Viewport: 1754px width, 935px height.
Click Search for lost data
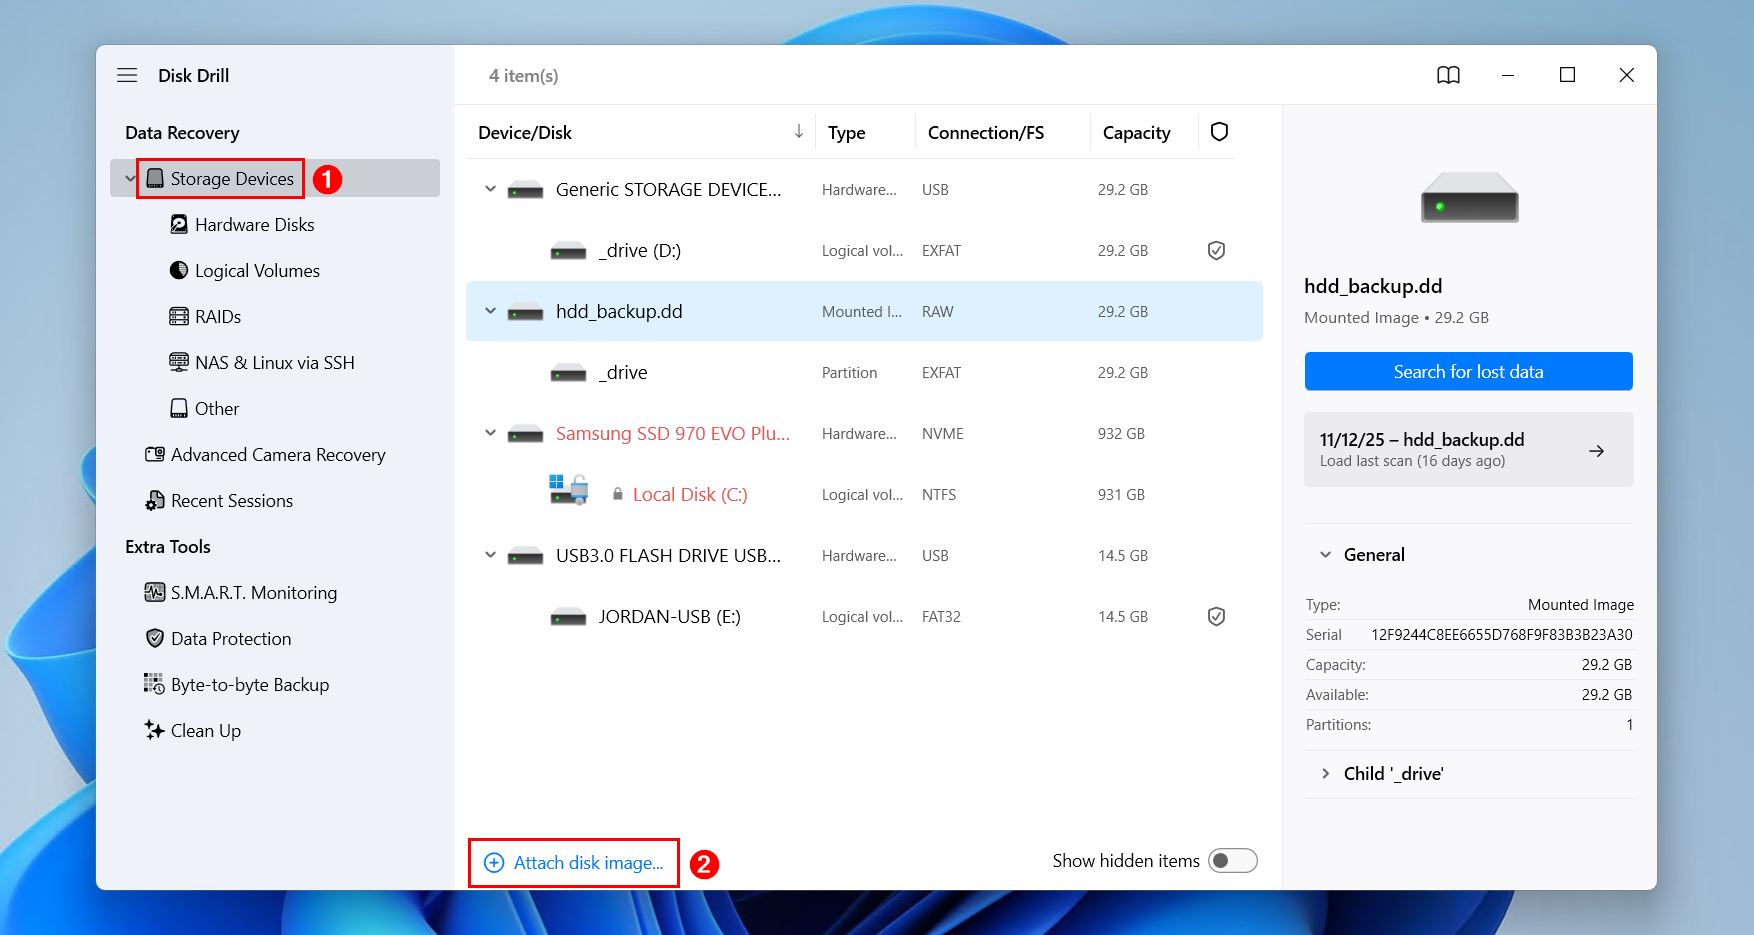point(1468,371)
